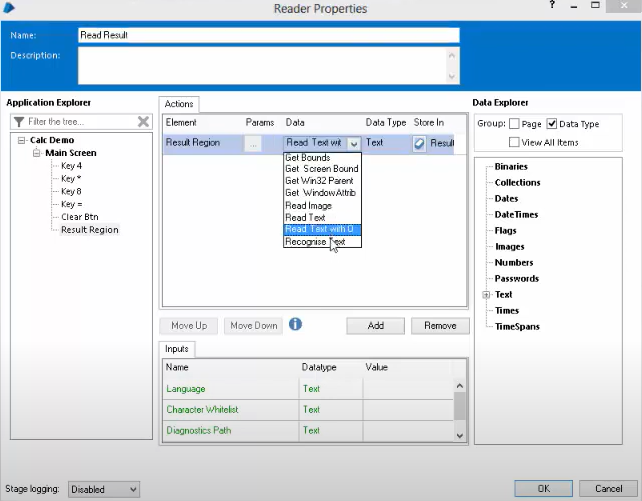Uncheck the Data Type group checkbox
The height and width of the screenshot is (501, 642).
pyautogui.click(x=552, y=124)
